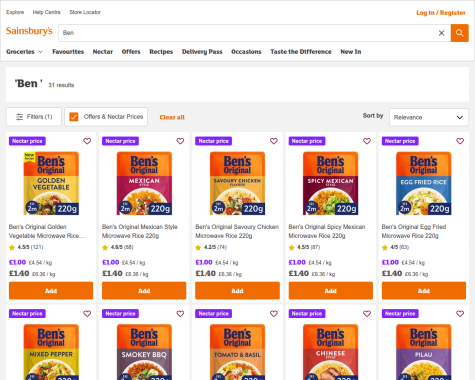Open the Sort by Relevance dropdown
This screenshot has width=475, height=380.
(429, 117)
